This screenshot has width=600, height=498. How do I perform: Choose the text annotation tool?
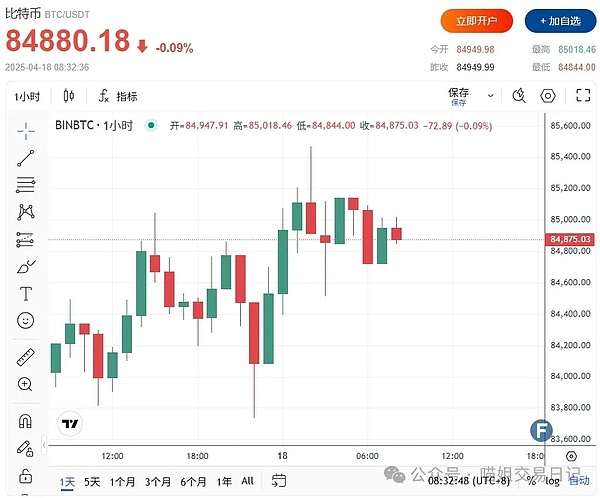click(x=26, y=294)
